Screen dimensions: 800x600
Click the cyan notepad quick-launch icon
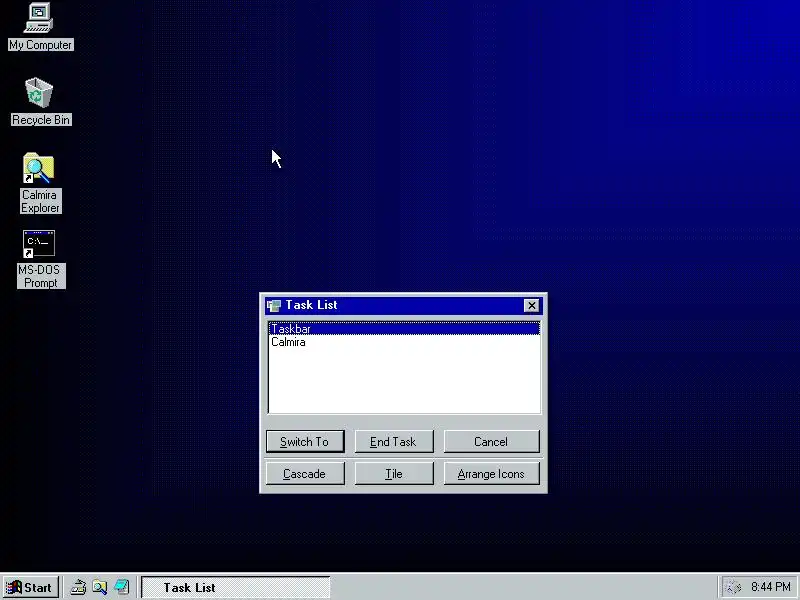click(x=122, y=587)
